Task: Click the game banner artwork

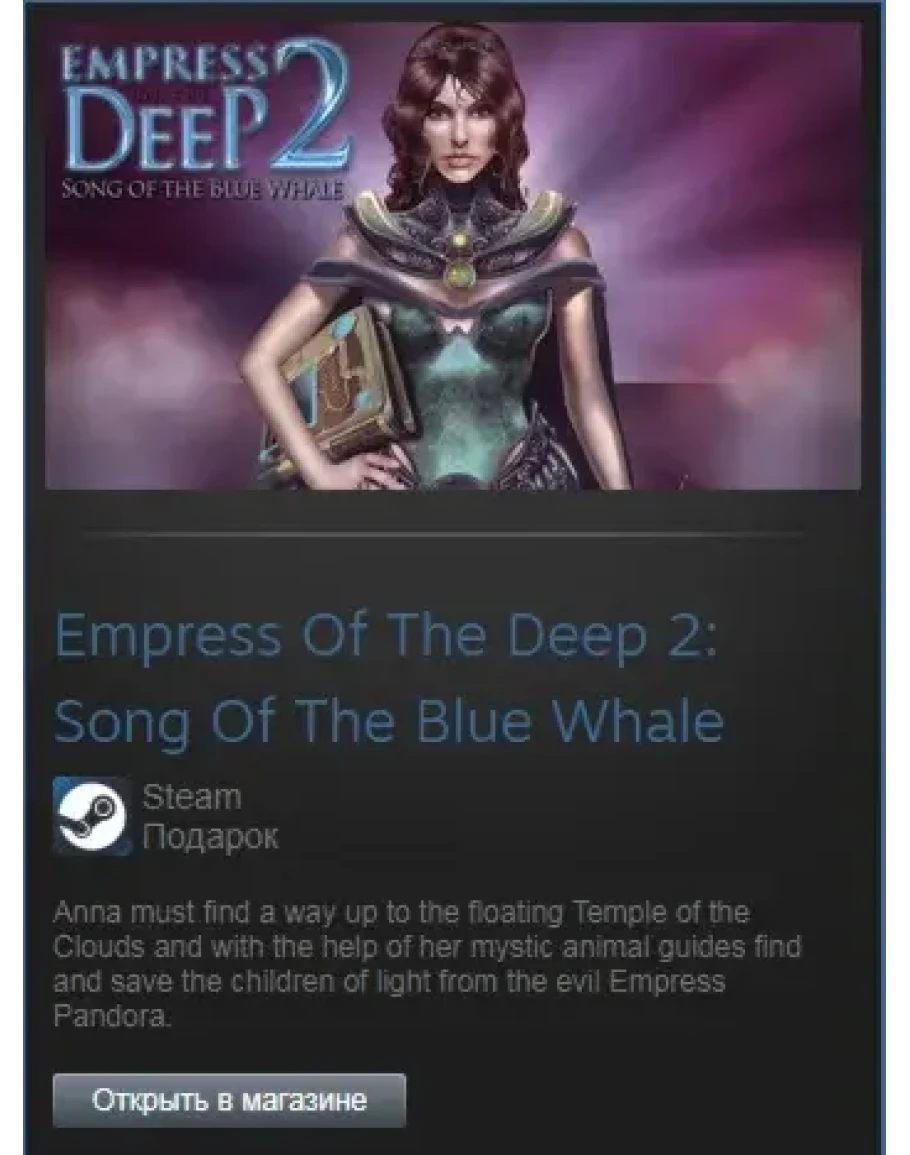Action: point(453,254)
